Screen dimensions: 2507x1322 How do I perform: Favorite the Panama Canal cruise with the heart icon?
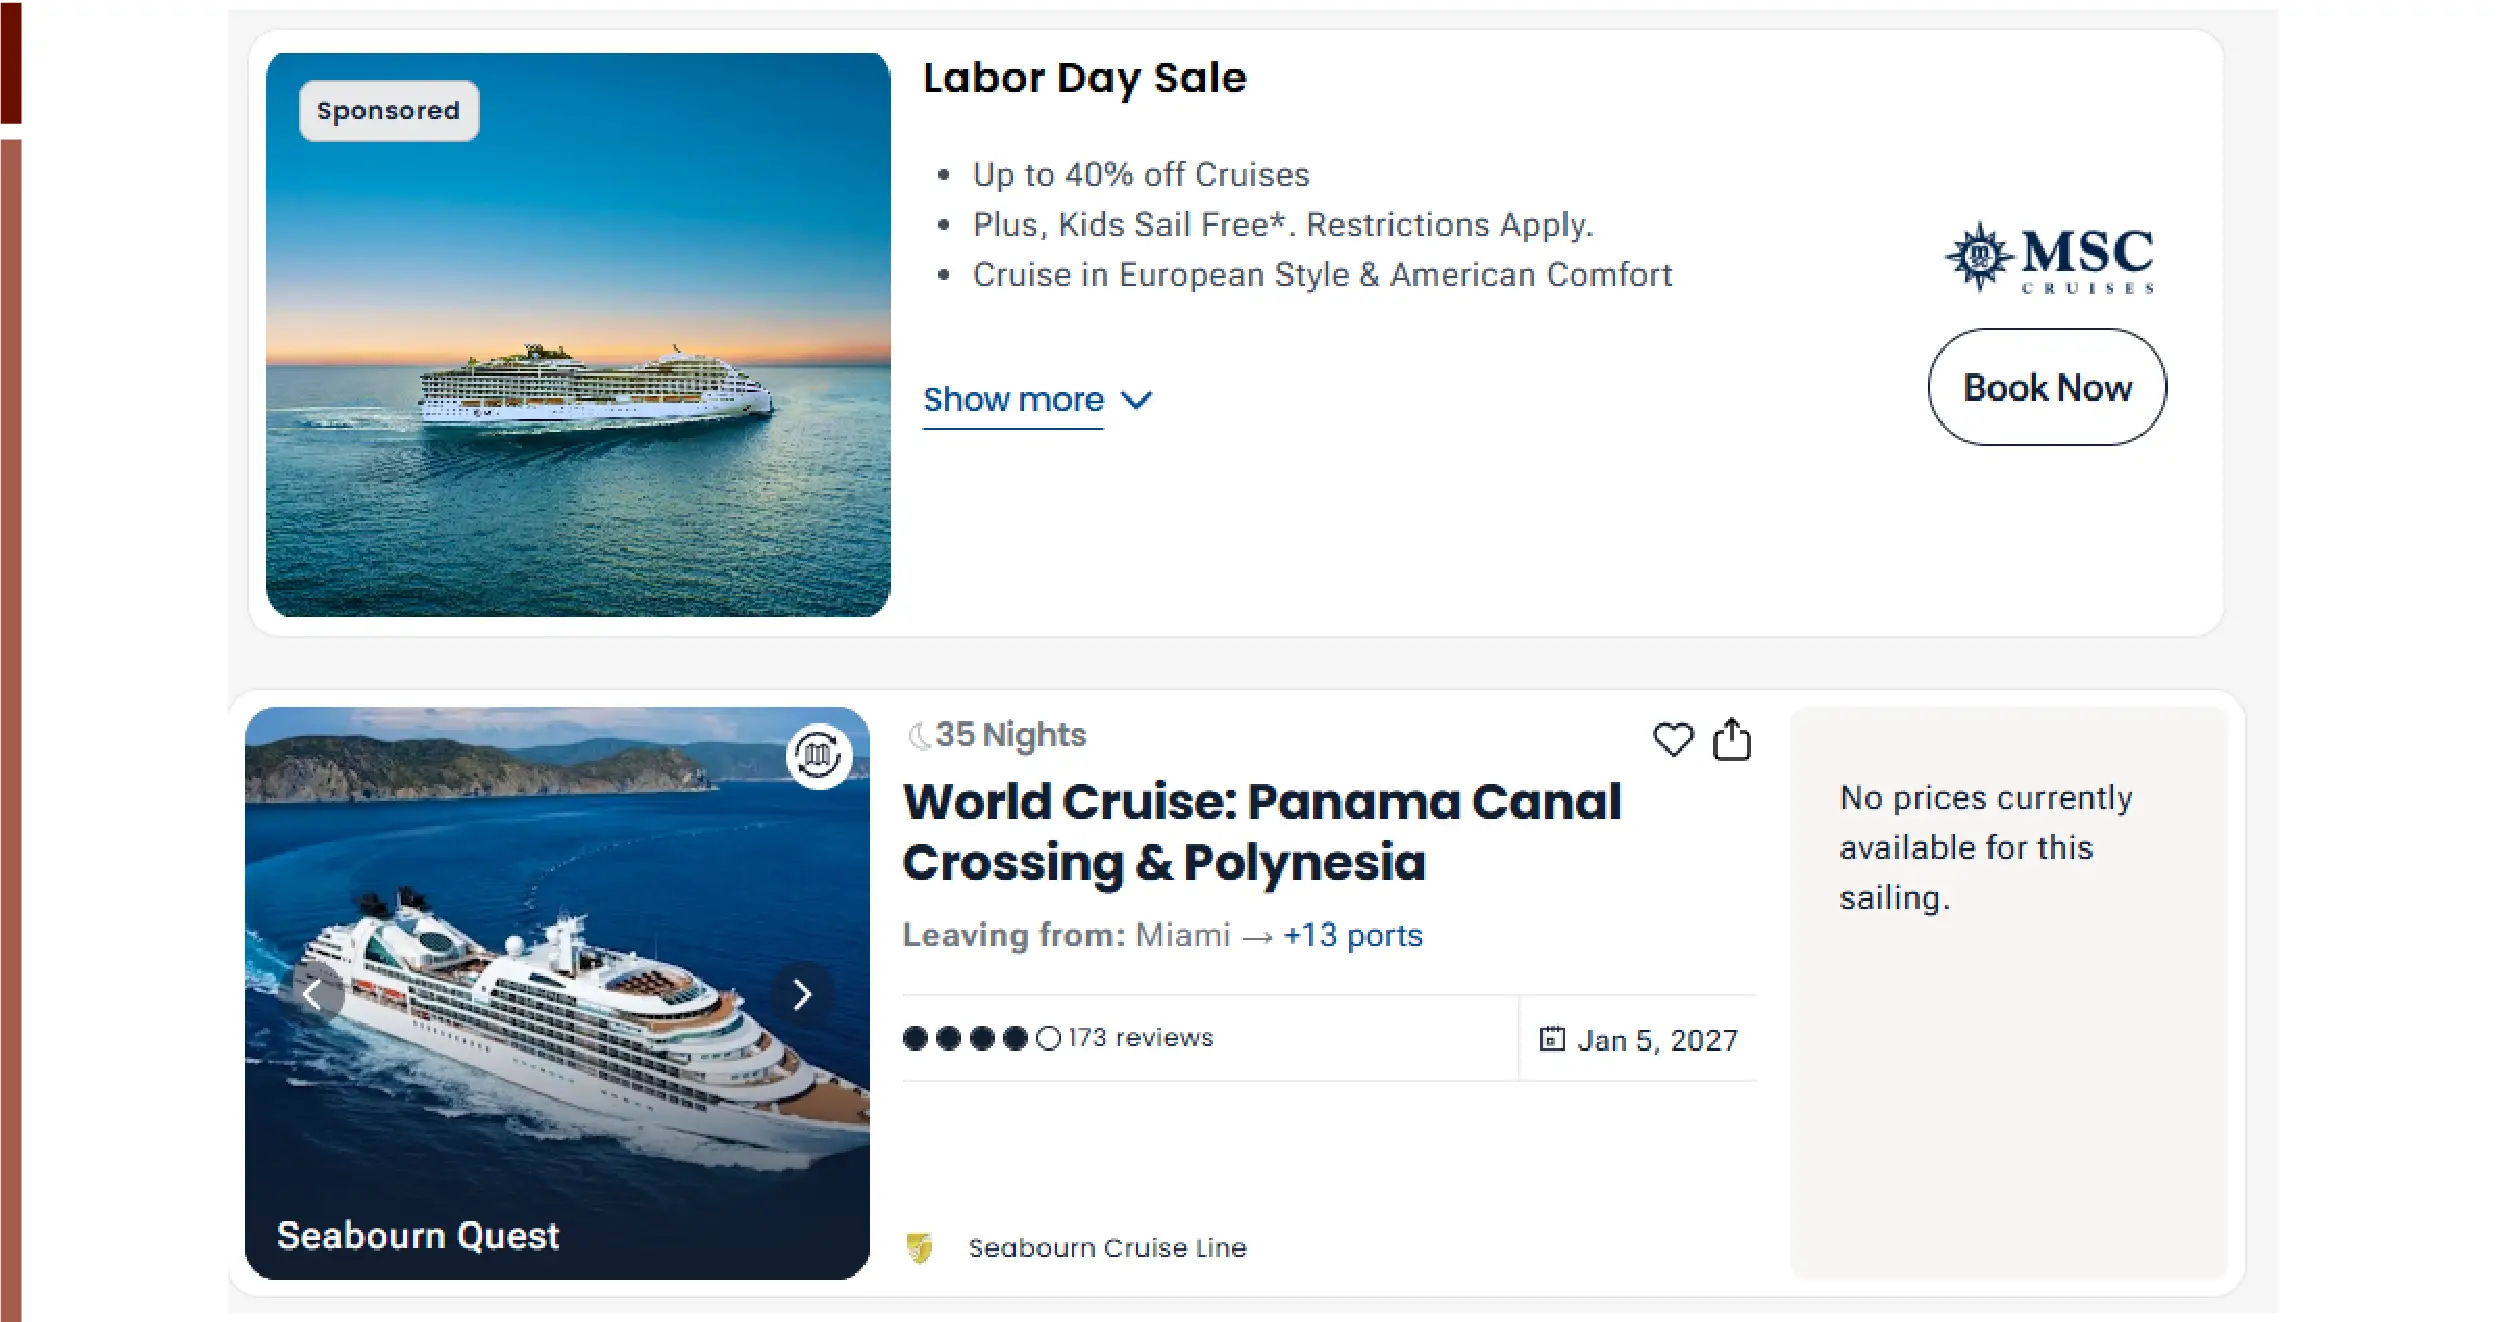click(x=1675, y=740)
